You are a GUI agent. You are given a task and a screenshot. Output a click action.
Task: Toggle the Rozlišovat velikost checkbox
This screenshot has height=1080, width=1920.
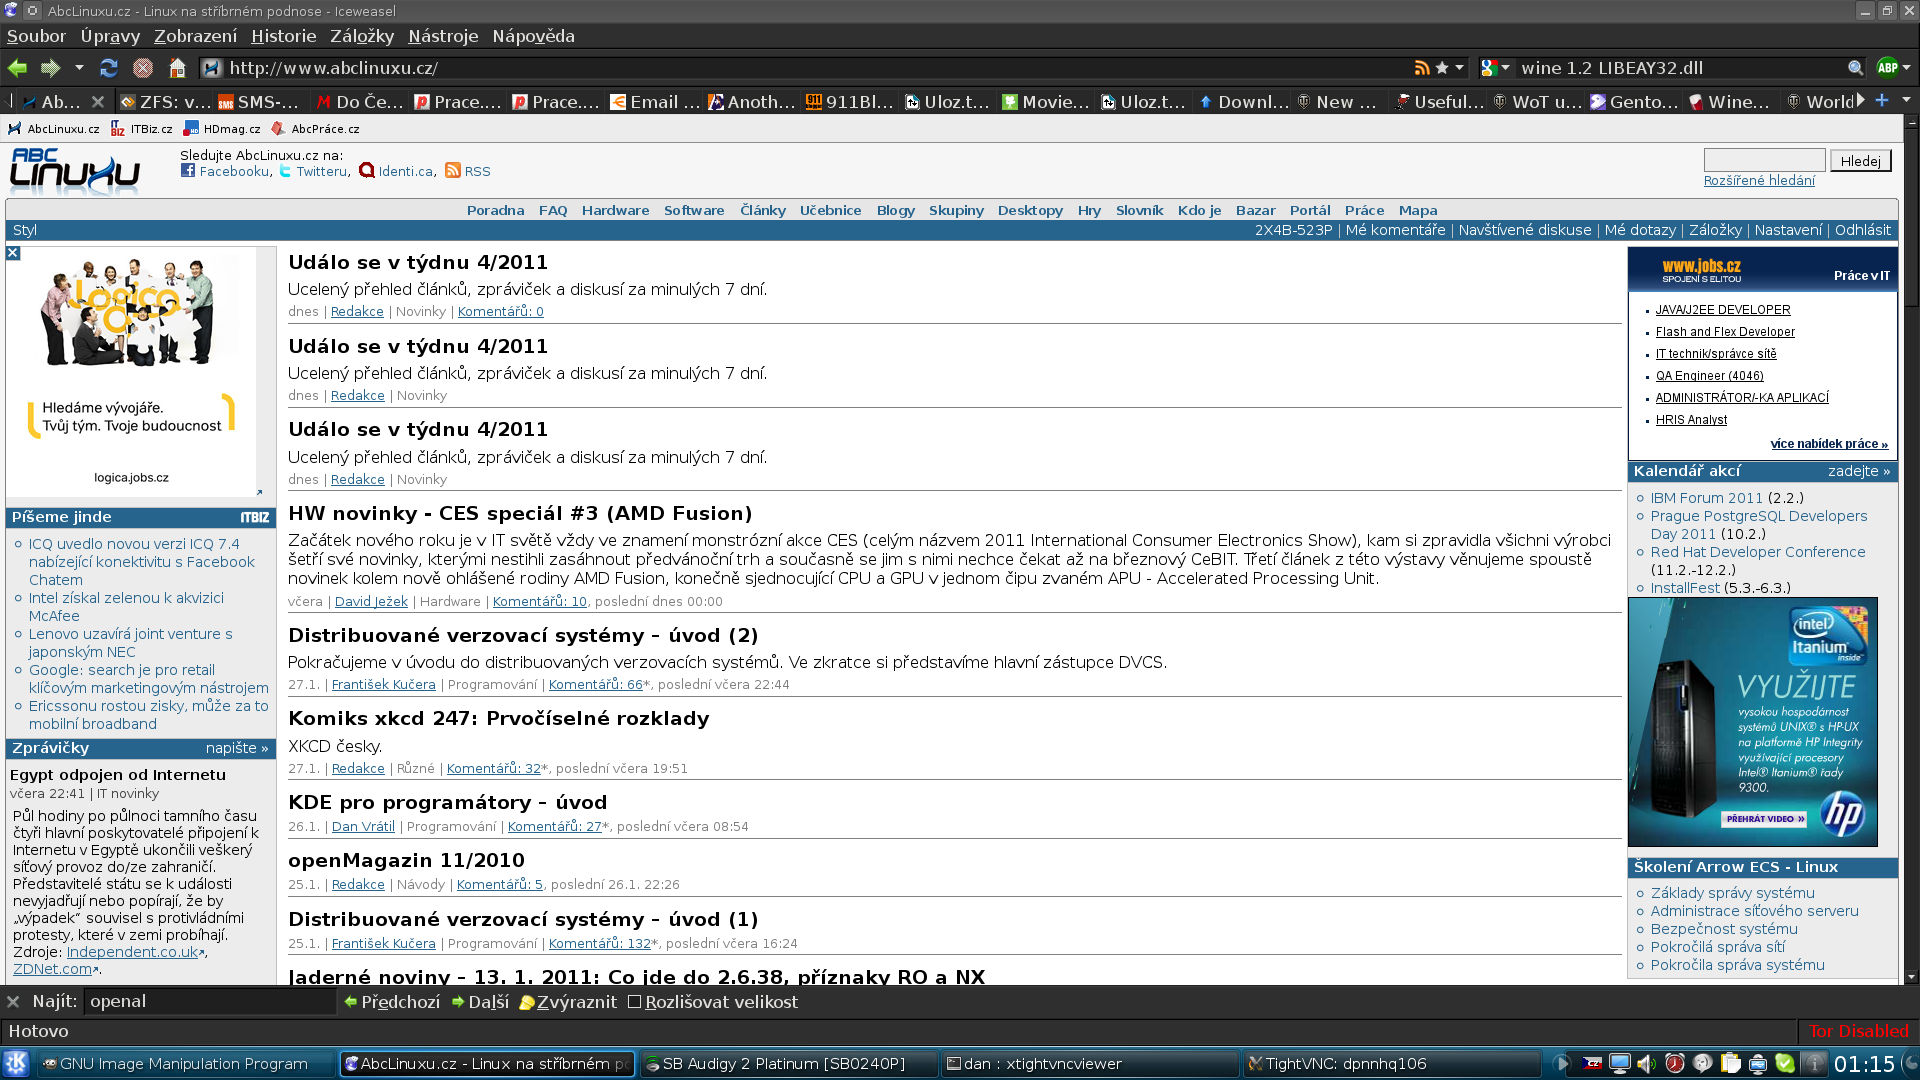[634, 1002]
